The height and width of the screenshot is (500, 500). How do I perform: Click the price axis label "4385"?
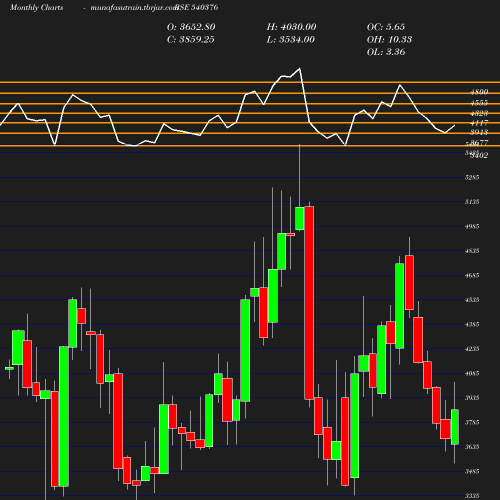click(472, 324)
